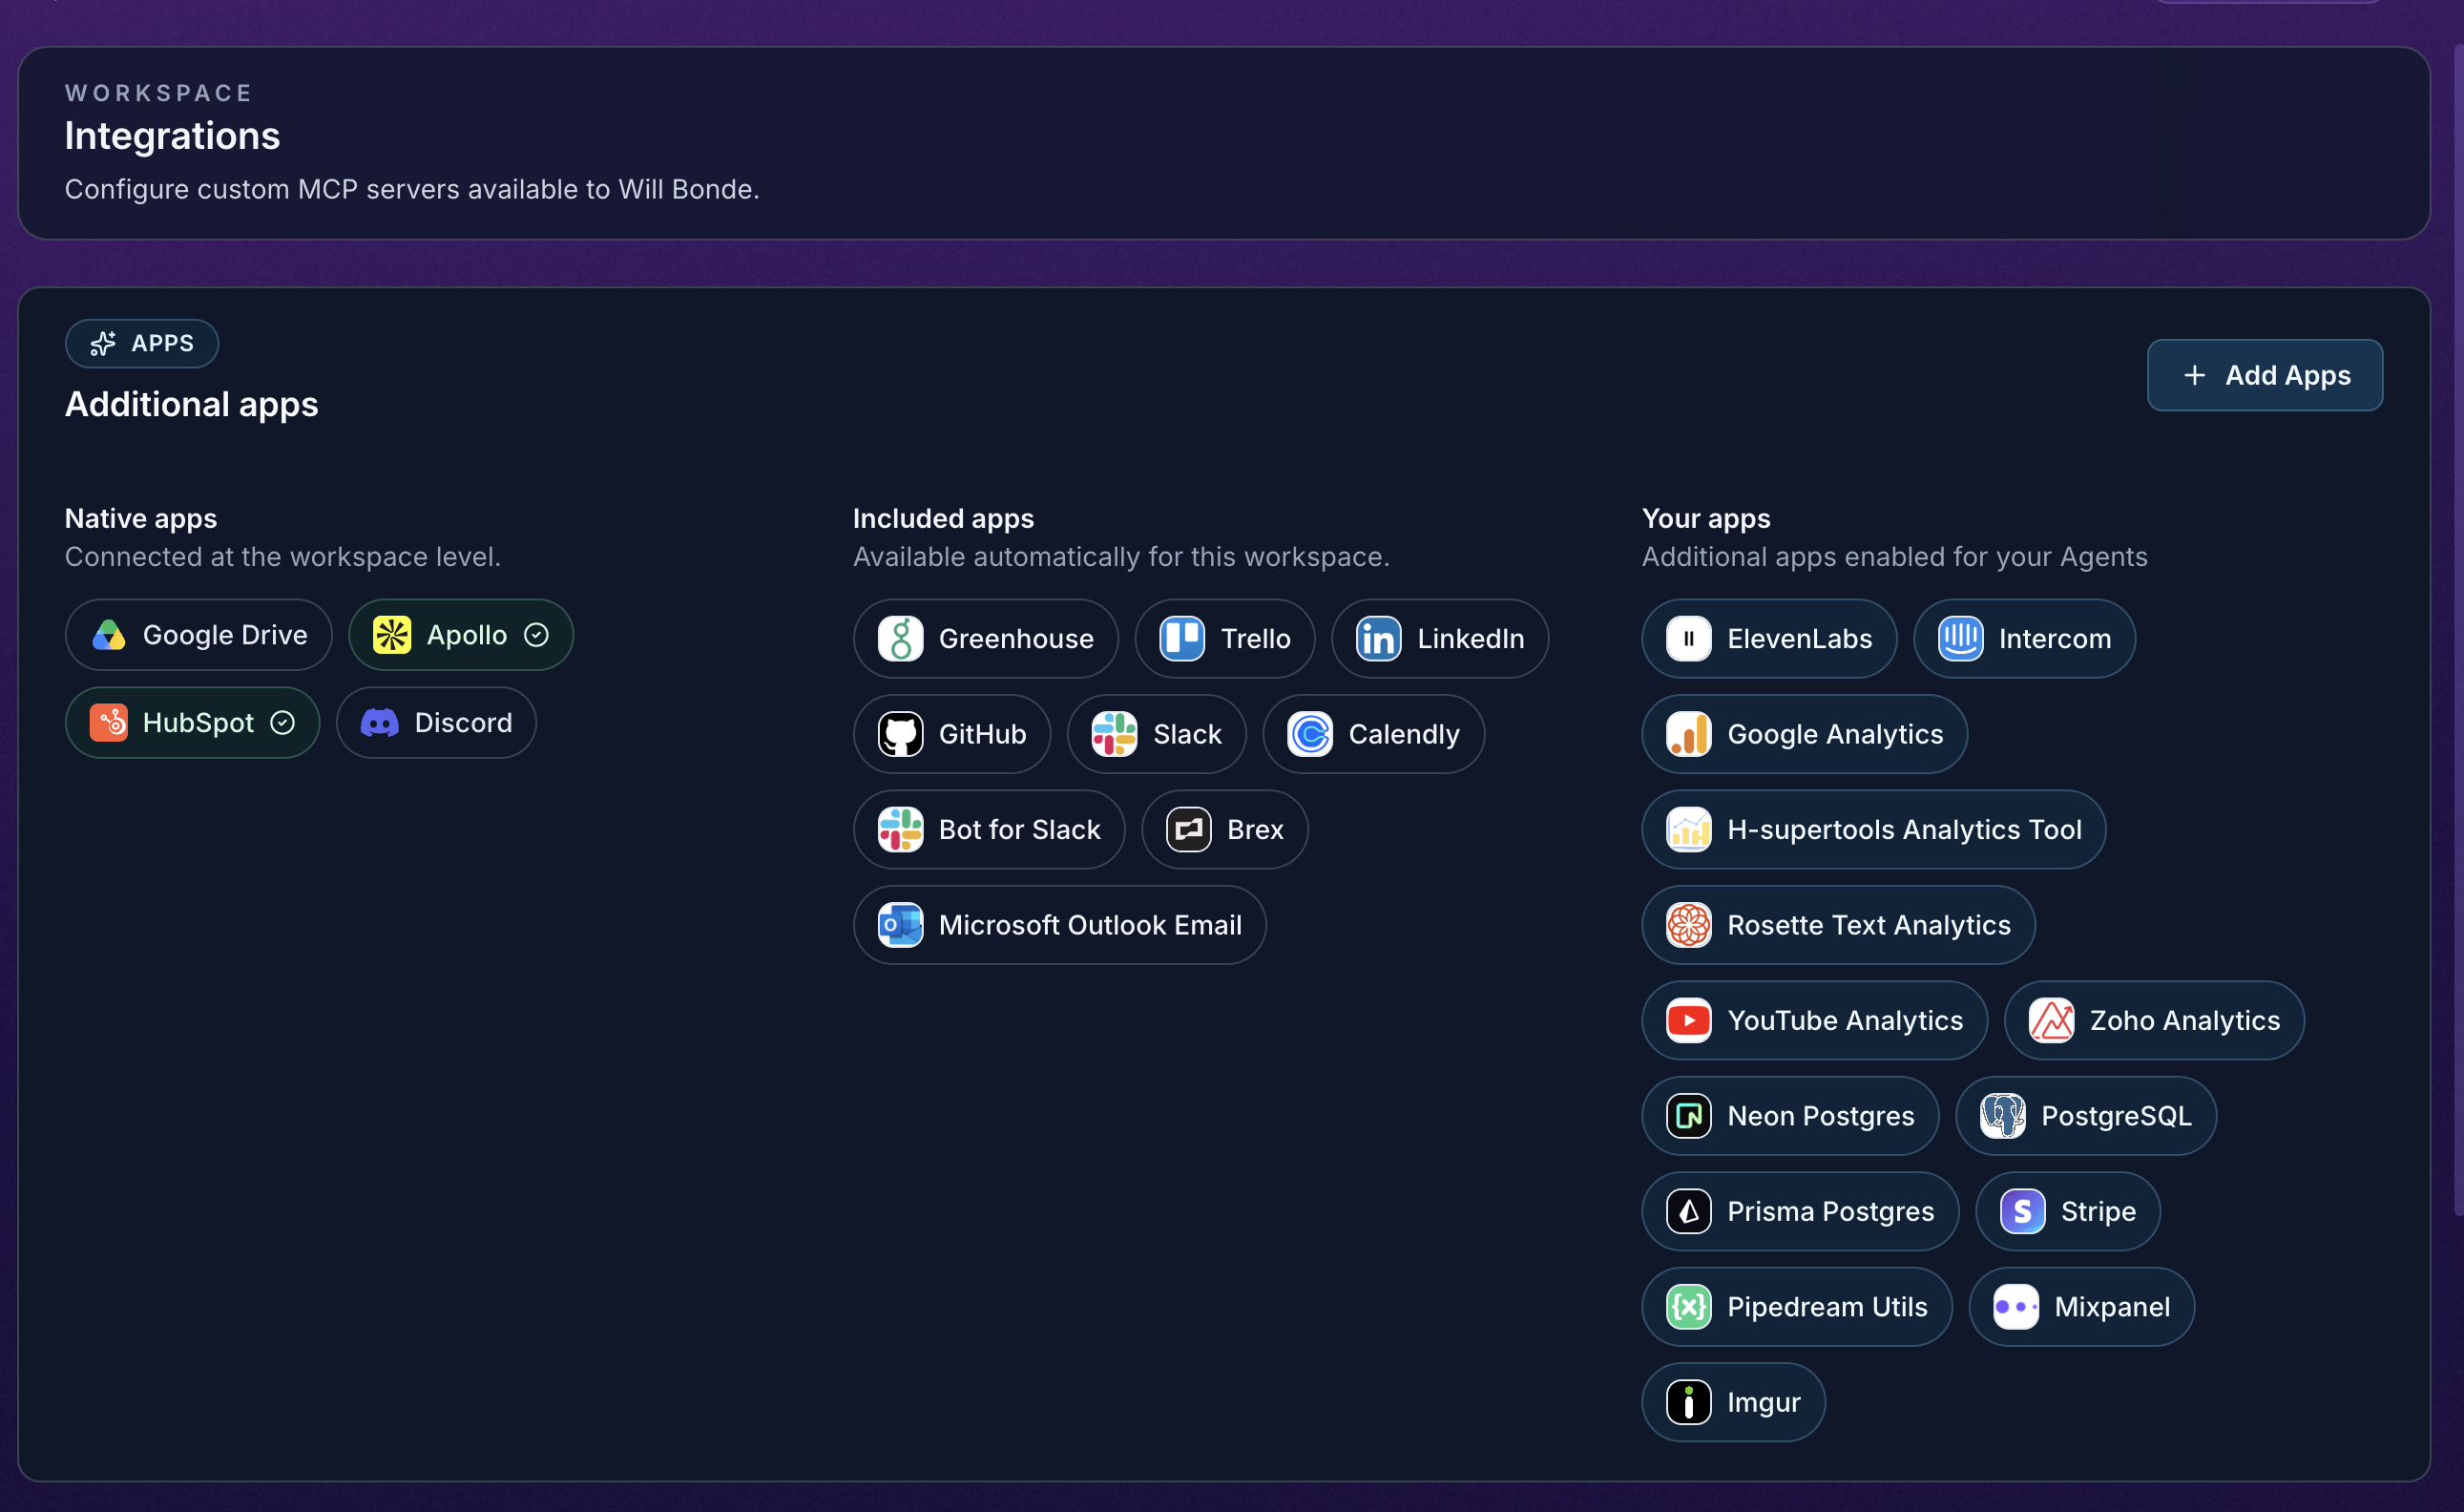This screenshot has width=2464, height=1512.
Task: Click the LinkedIn chip label
Action: coord(1470,638)
